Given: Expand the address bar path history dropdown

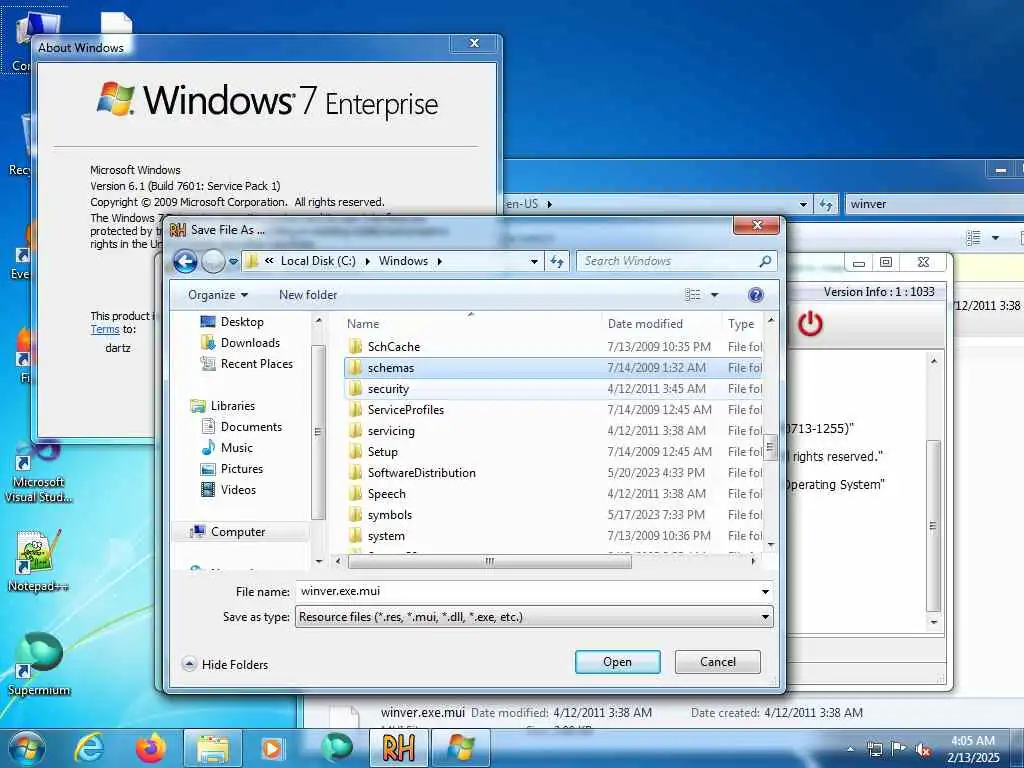Looking at the screenshot, I should 534,261.
